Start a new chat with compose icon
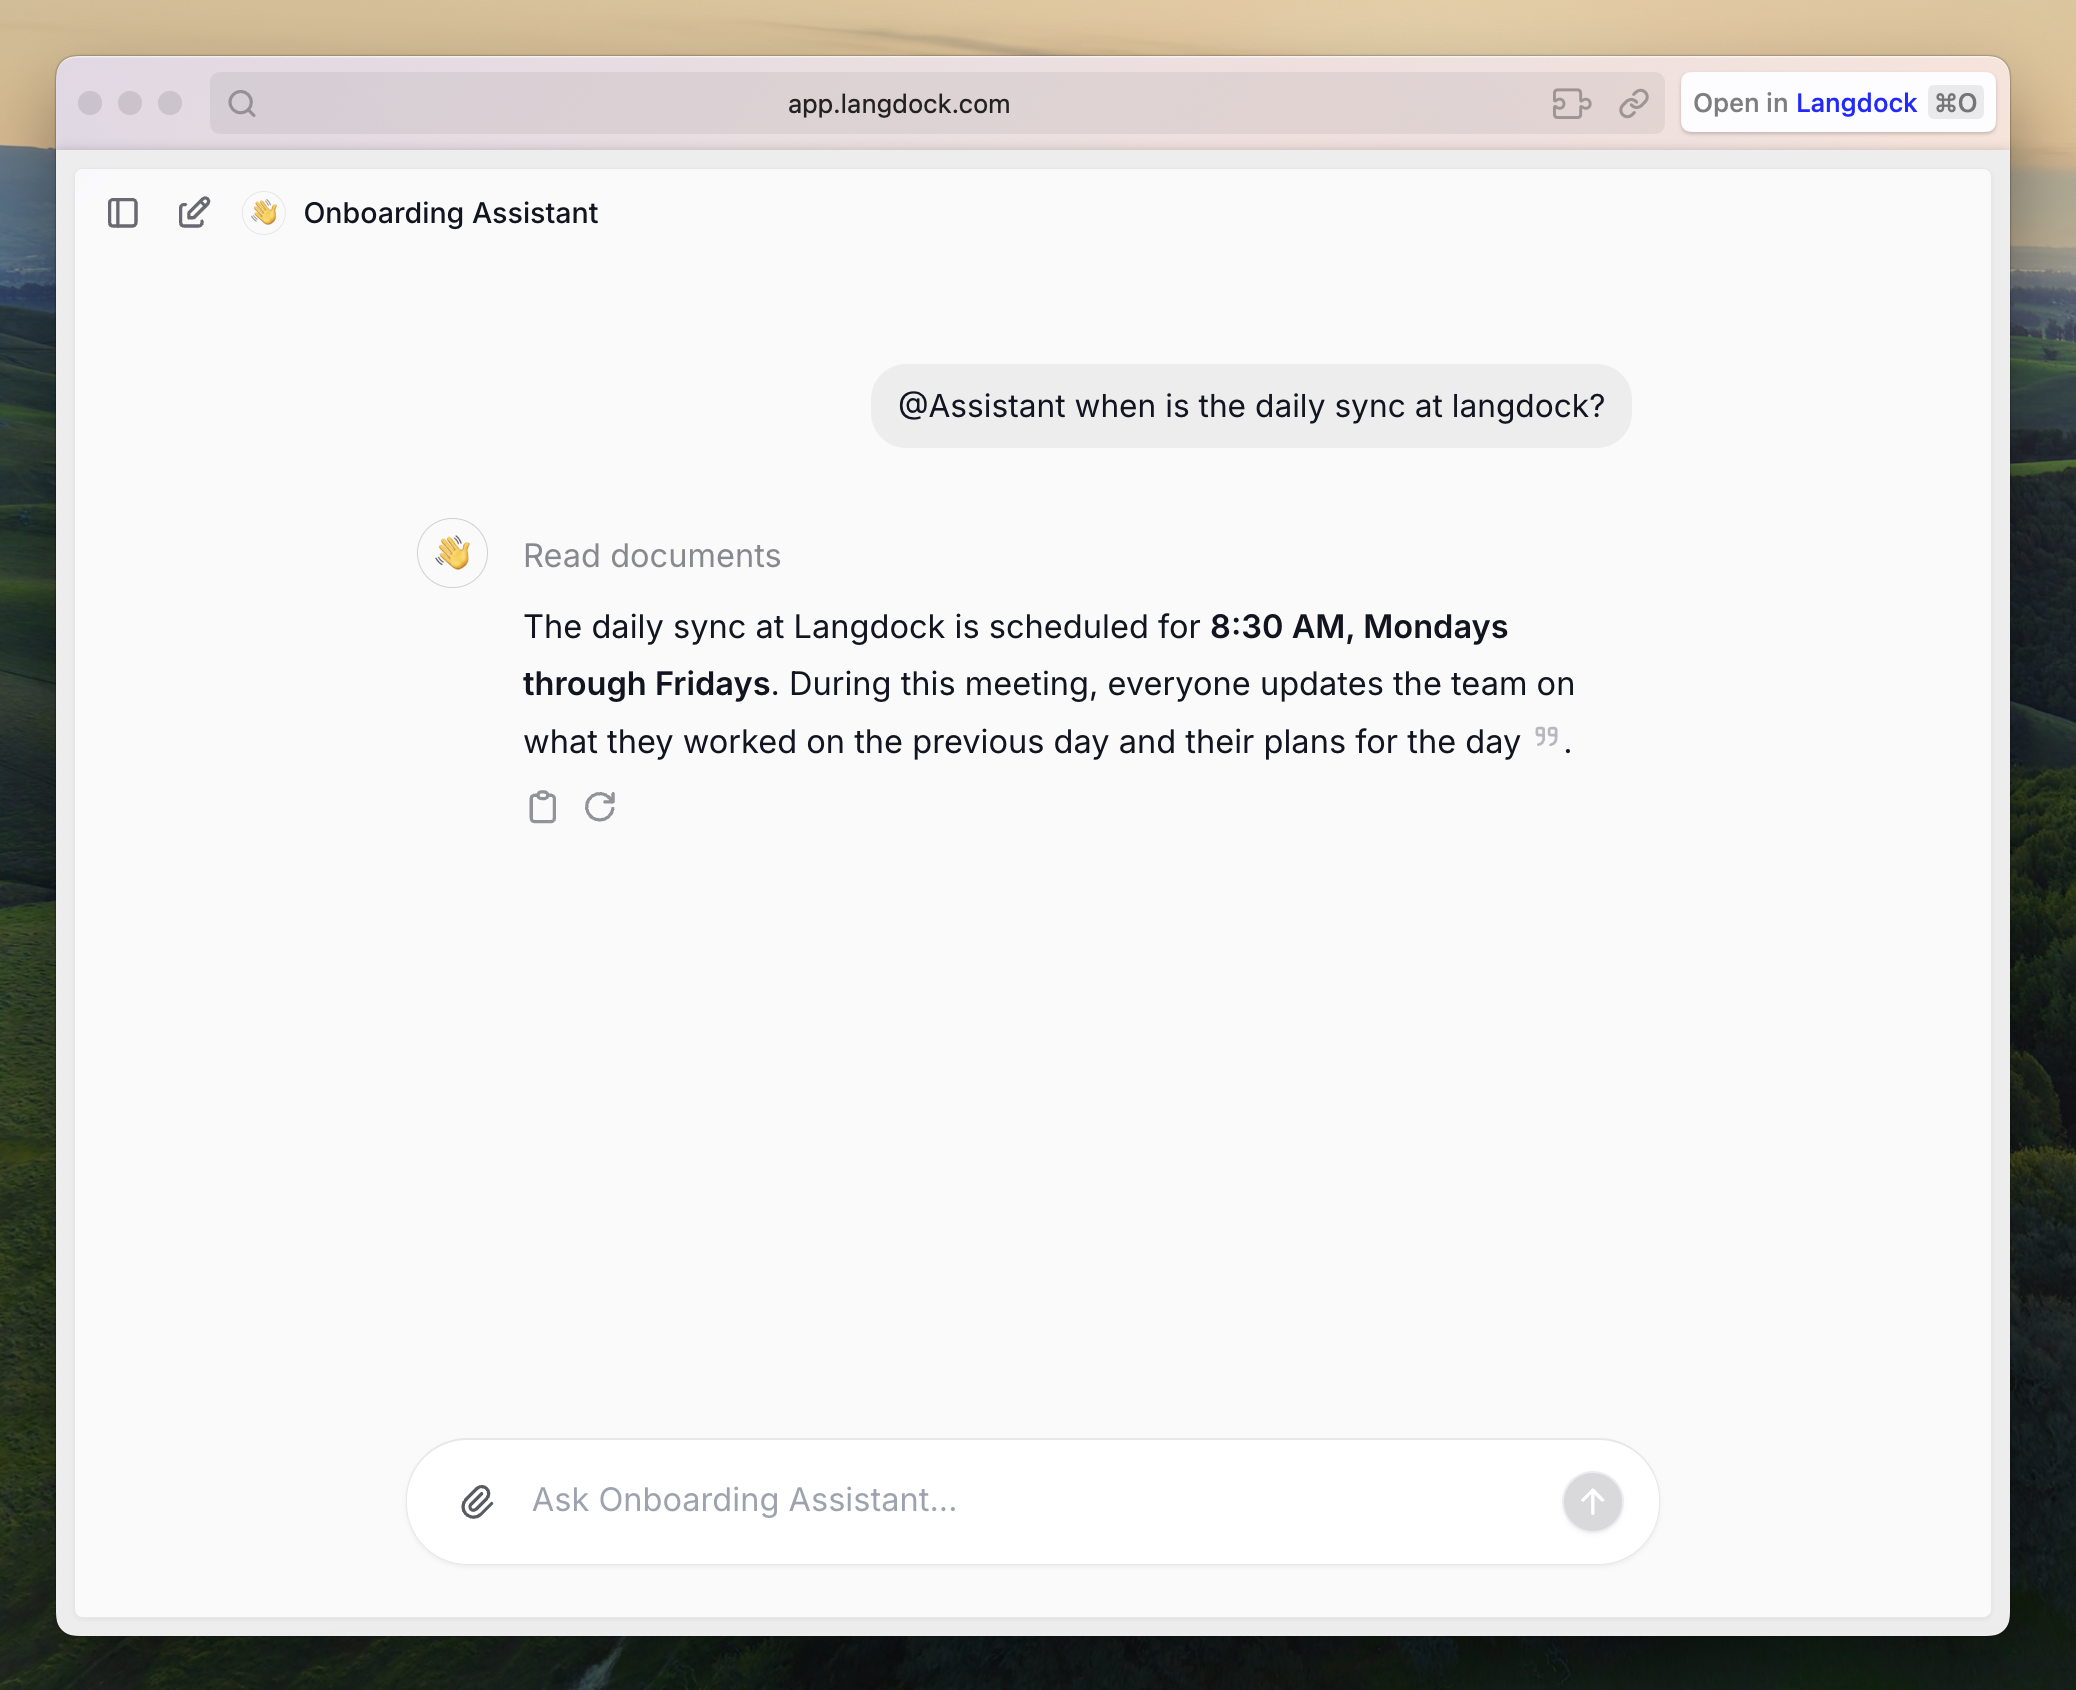2076x1690 pixels. 194,213
